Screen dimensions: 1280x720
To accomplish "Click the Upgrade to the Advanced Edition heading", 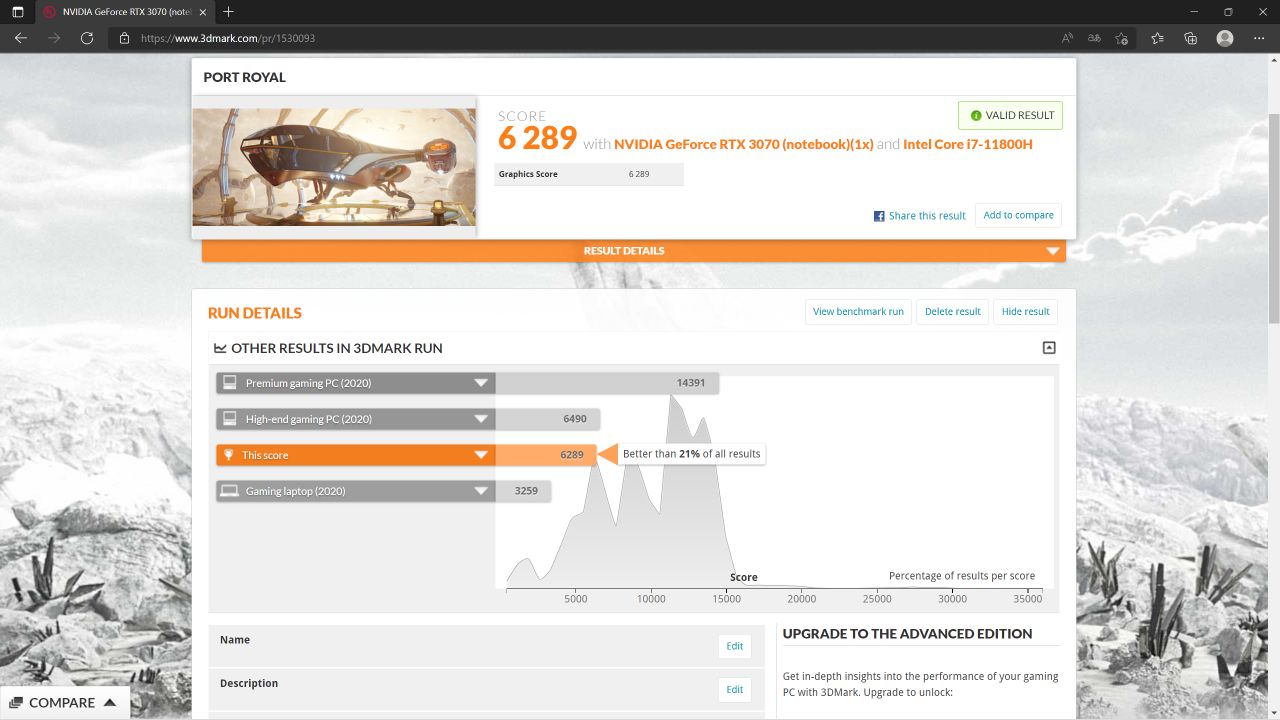I will tap(907, 633).
